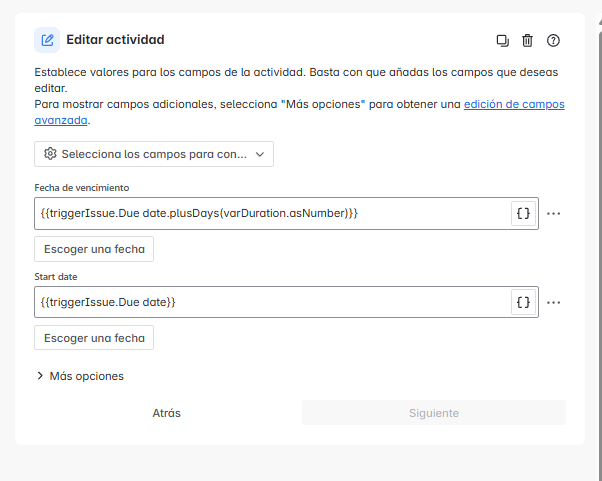602x481 pixels.
Task: Click the Editar actividad pencil icon
Action: point(47,40)
